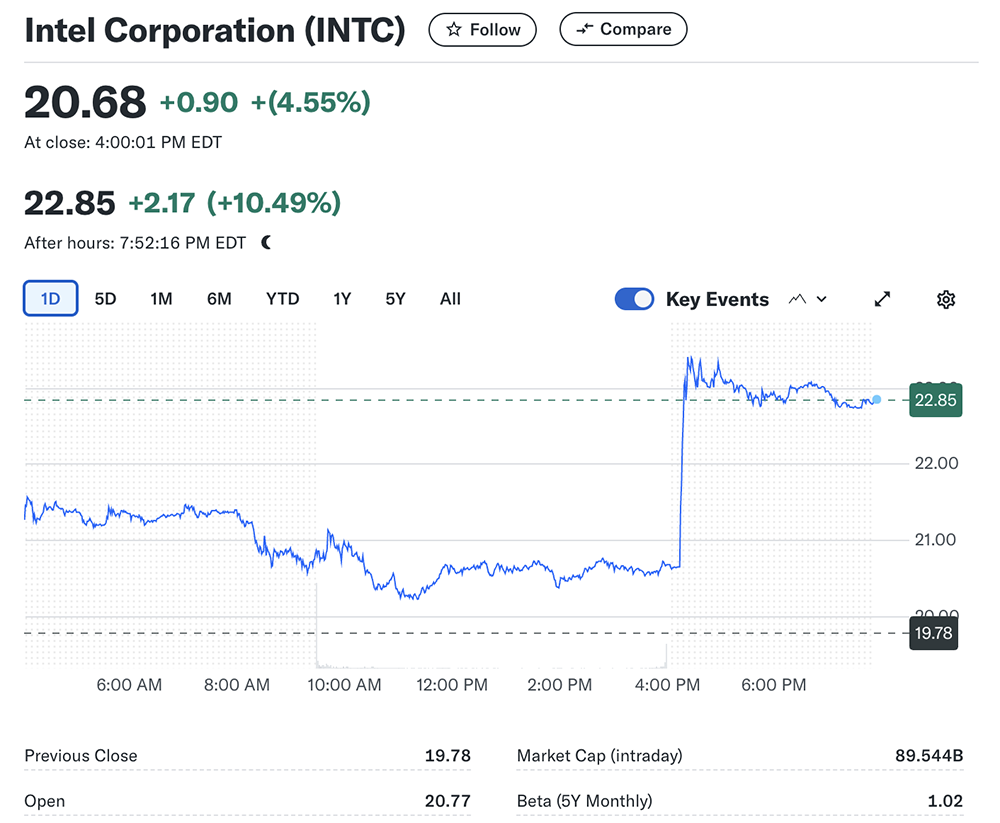This screenshot has width=1000, height=823.
Task: Switch to 6M time range
Action: [x=219, y=299]
